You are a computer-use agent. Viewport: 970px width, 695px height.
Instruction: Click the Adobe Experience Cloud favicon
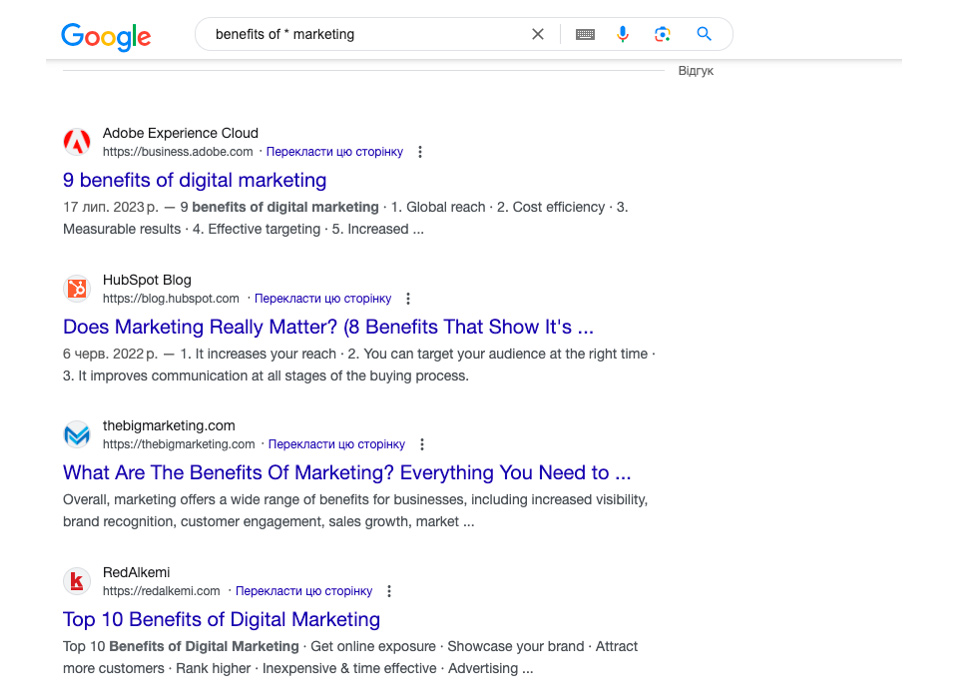(77, 142)
